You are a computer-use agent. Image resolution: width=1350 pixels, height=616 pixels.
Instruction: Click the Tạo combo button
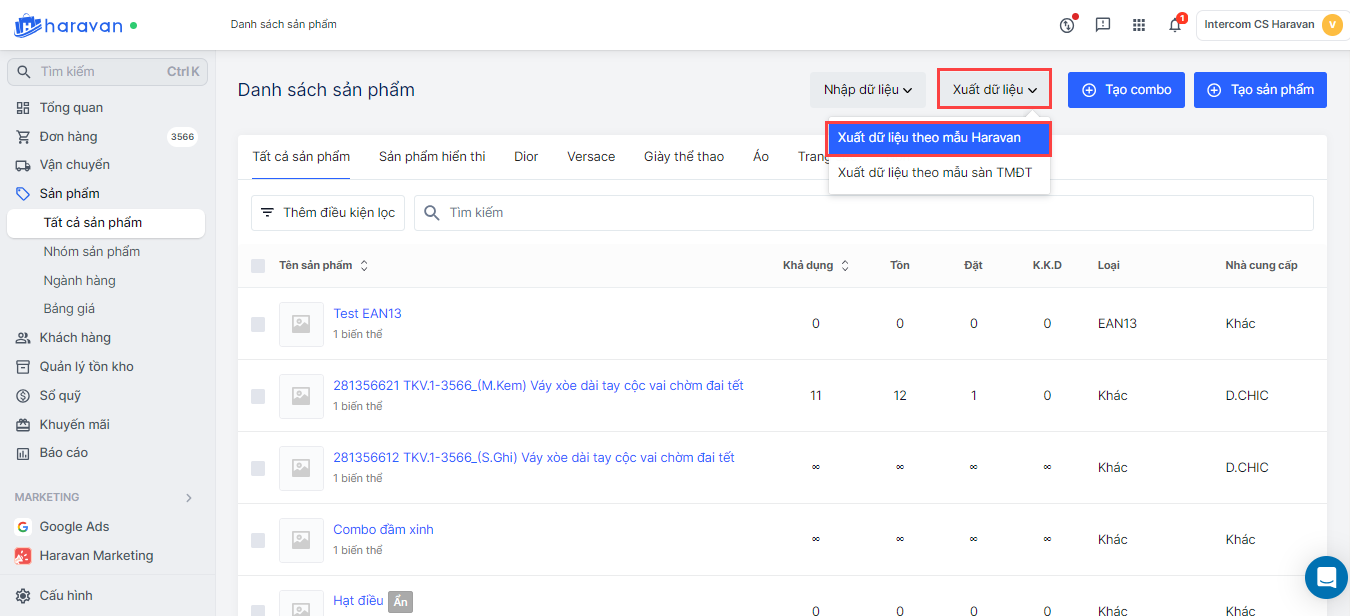pyautogui.click(x=1127, y=90)
